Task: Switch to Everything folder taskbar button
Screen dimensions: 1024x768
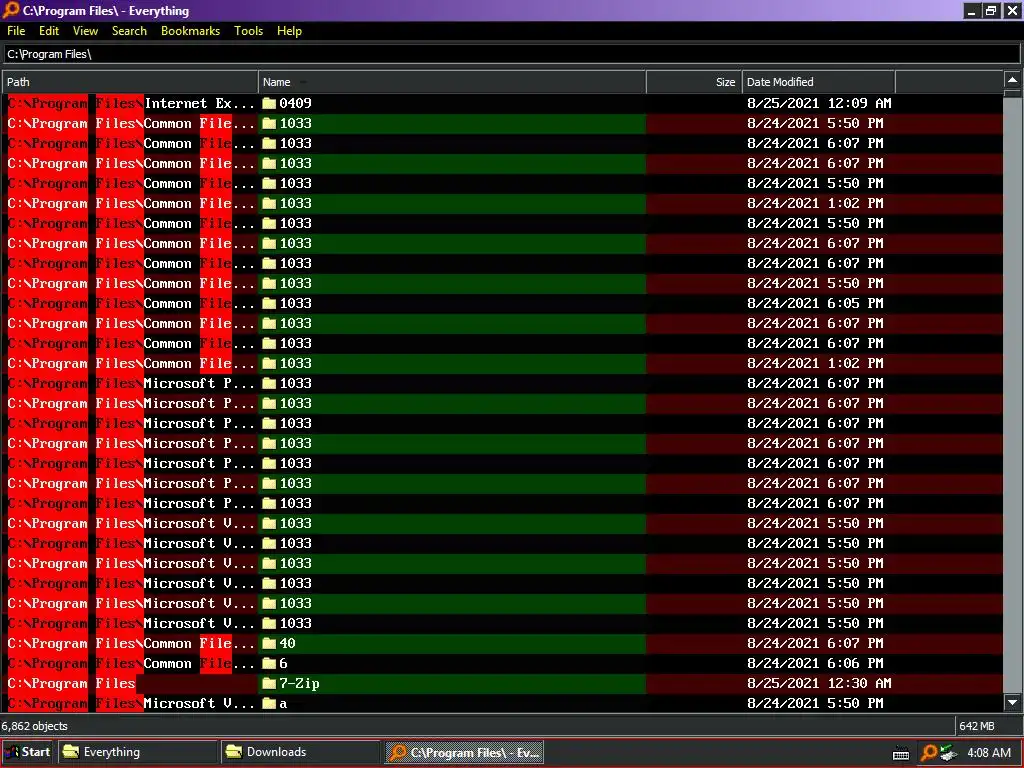Action: click(137, 752)
